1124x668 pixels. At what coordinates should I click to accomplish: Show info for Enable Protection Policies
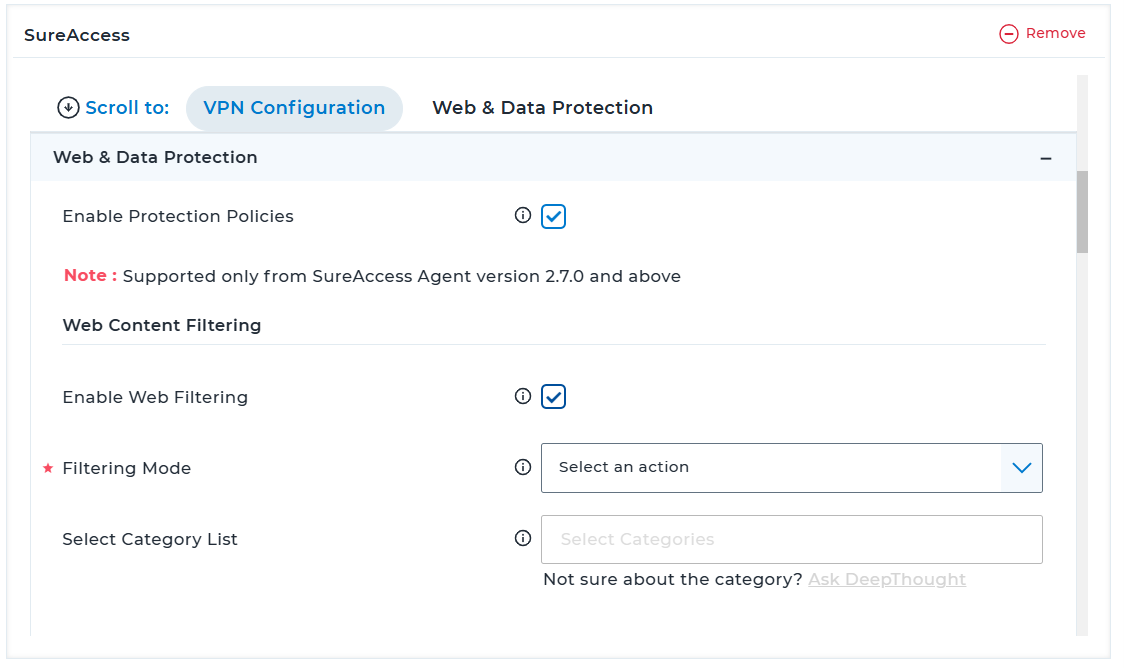tap(523, 215)
